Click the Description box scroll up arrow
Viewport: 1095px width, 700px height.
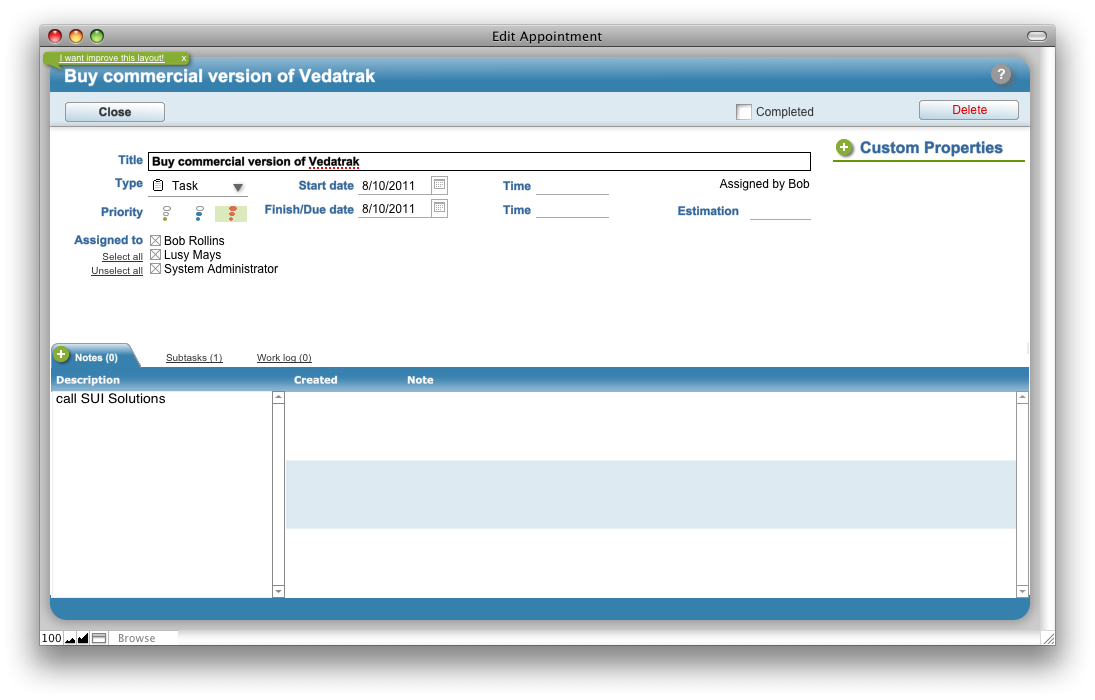coord(278,398)
